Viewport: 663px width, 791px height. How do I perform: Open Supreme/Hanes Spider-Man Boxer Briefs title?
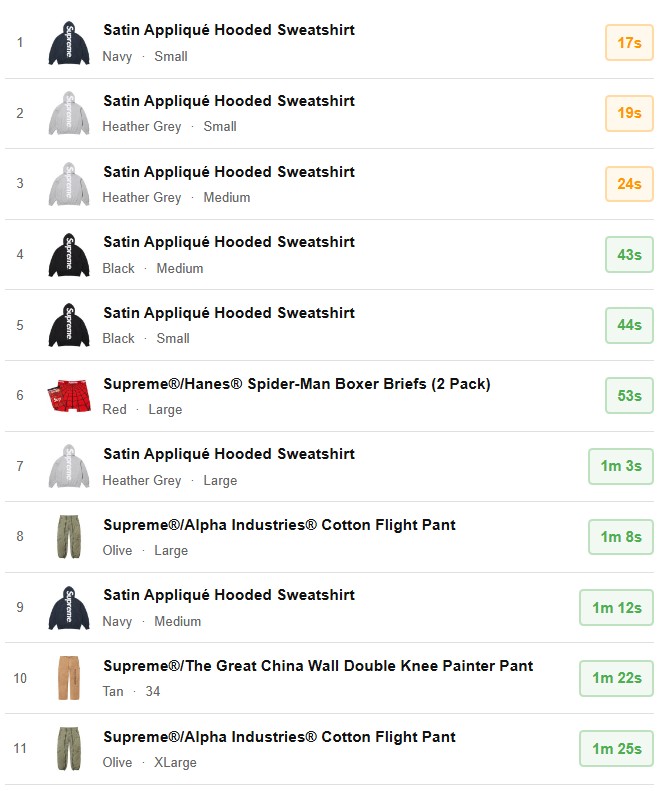click(x=296, y=384)
